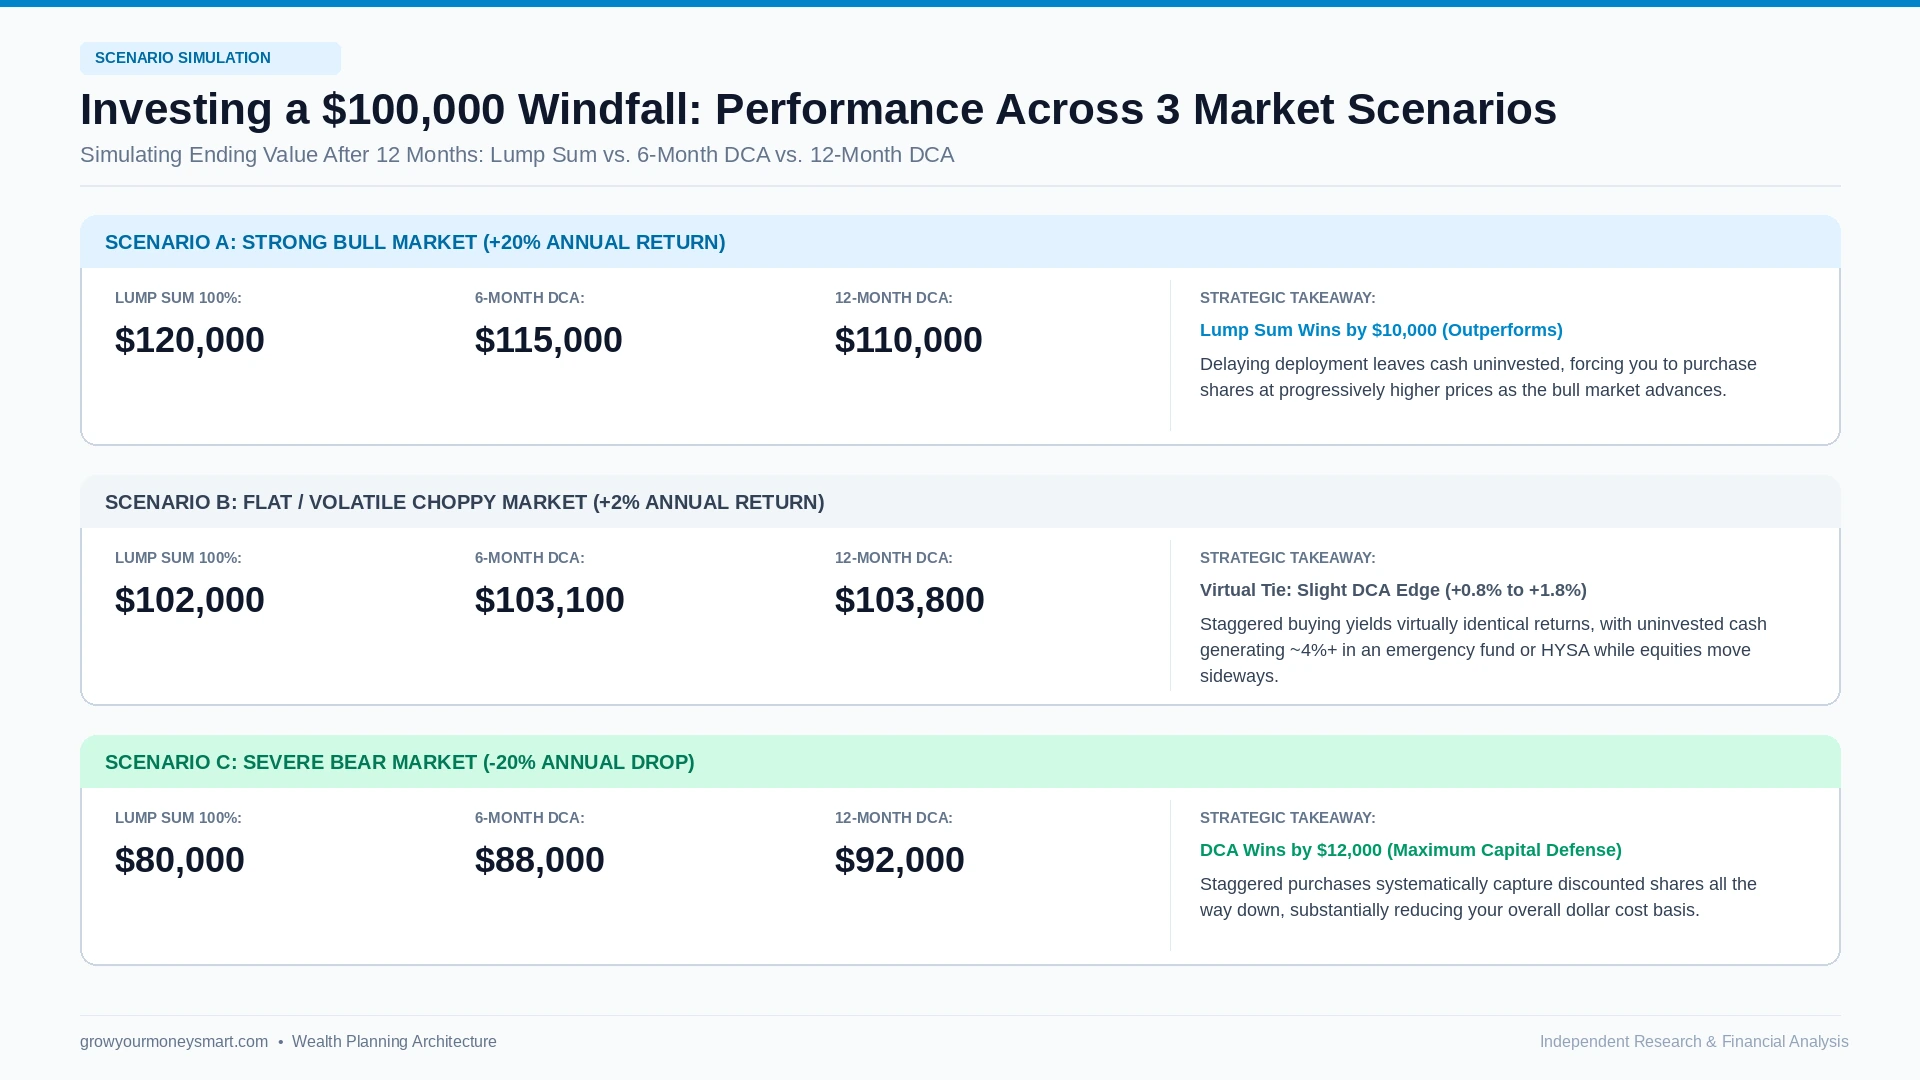
Task: Click the 12-MONTH DCA label in Scenario B
Action: coord(894,558)
